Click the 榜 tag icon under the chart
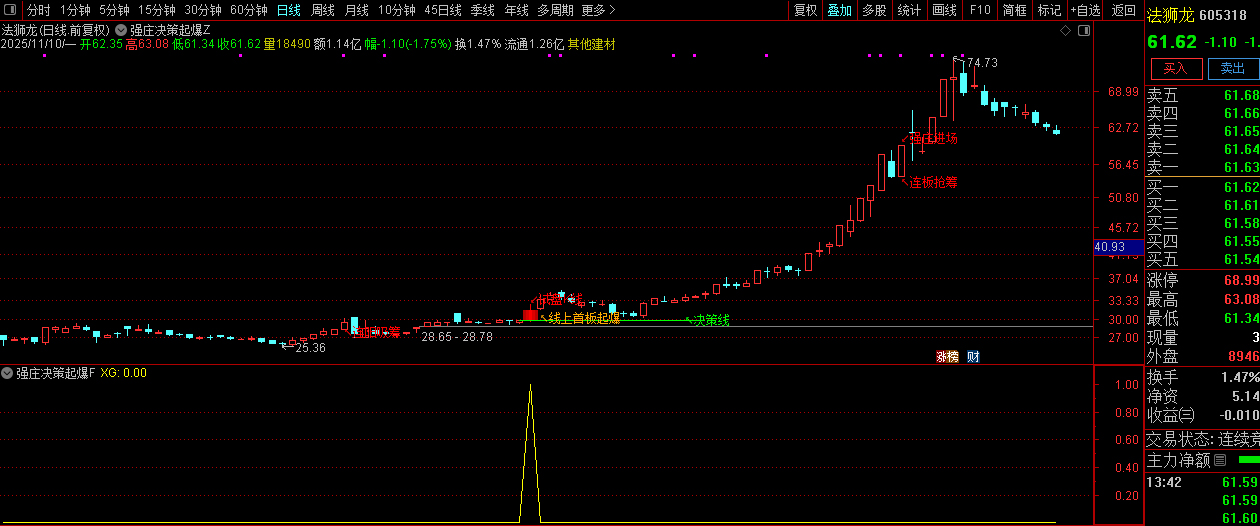 (953, 356)
